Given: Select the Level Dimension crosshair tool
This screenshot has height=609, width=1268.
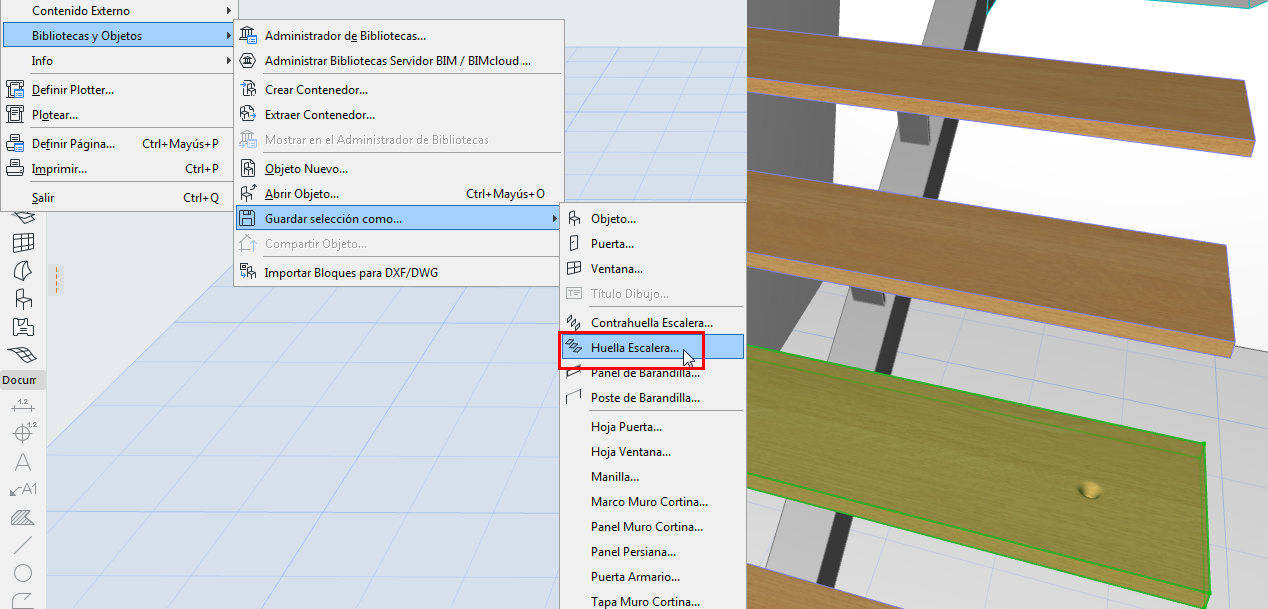Looking at the screenshot, I should coord(23,433).
